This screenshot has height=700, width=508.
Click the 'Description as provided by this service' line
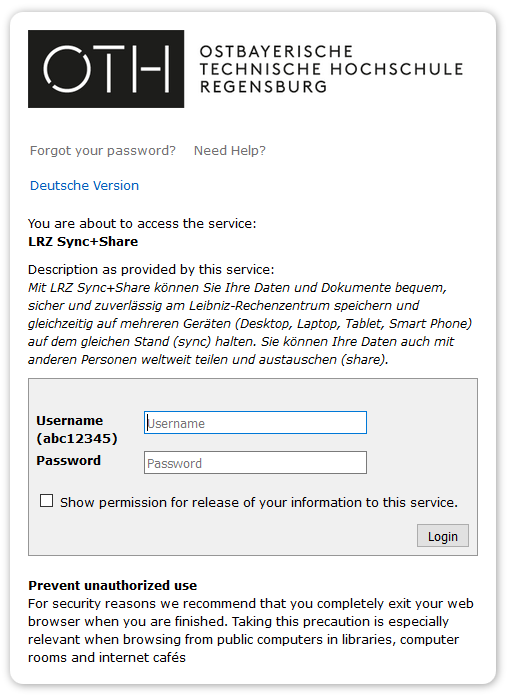point(151,270)
